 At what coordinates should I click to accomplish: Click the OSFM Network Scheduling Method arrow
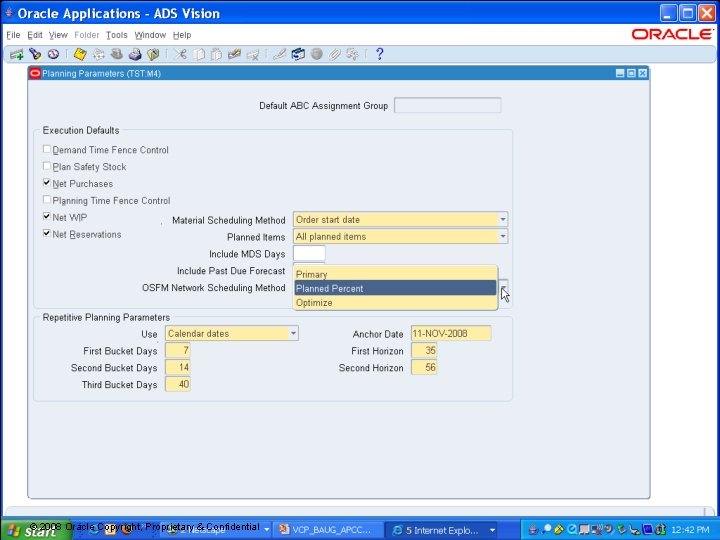coord(503,288)
